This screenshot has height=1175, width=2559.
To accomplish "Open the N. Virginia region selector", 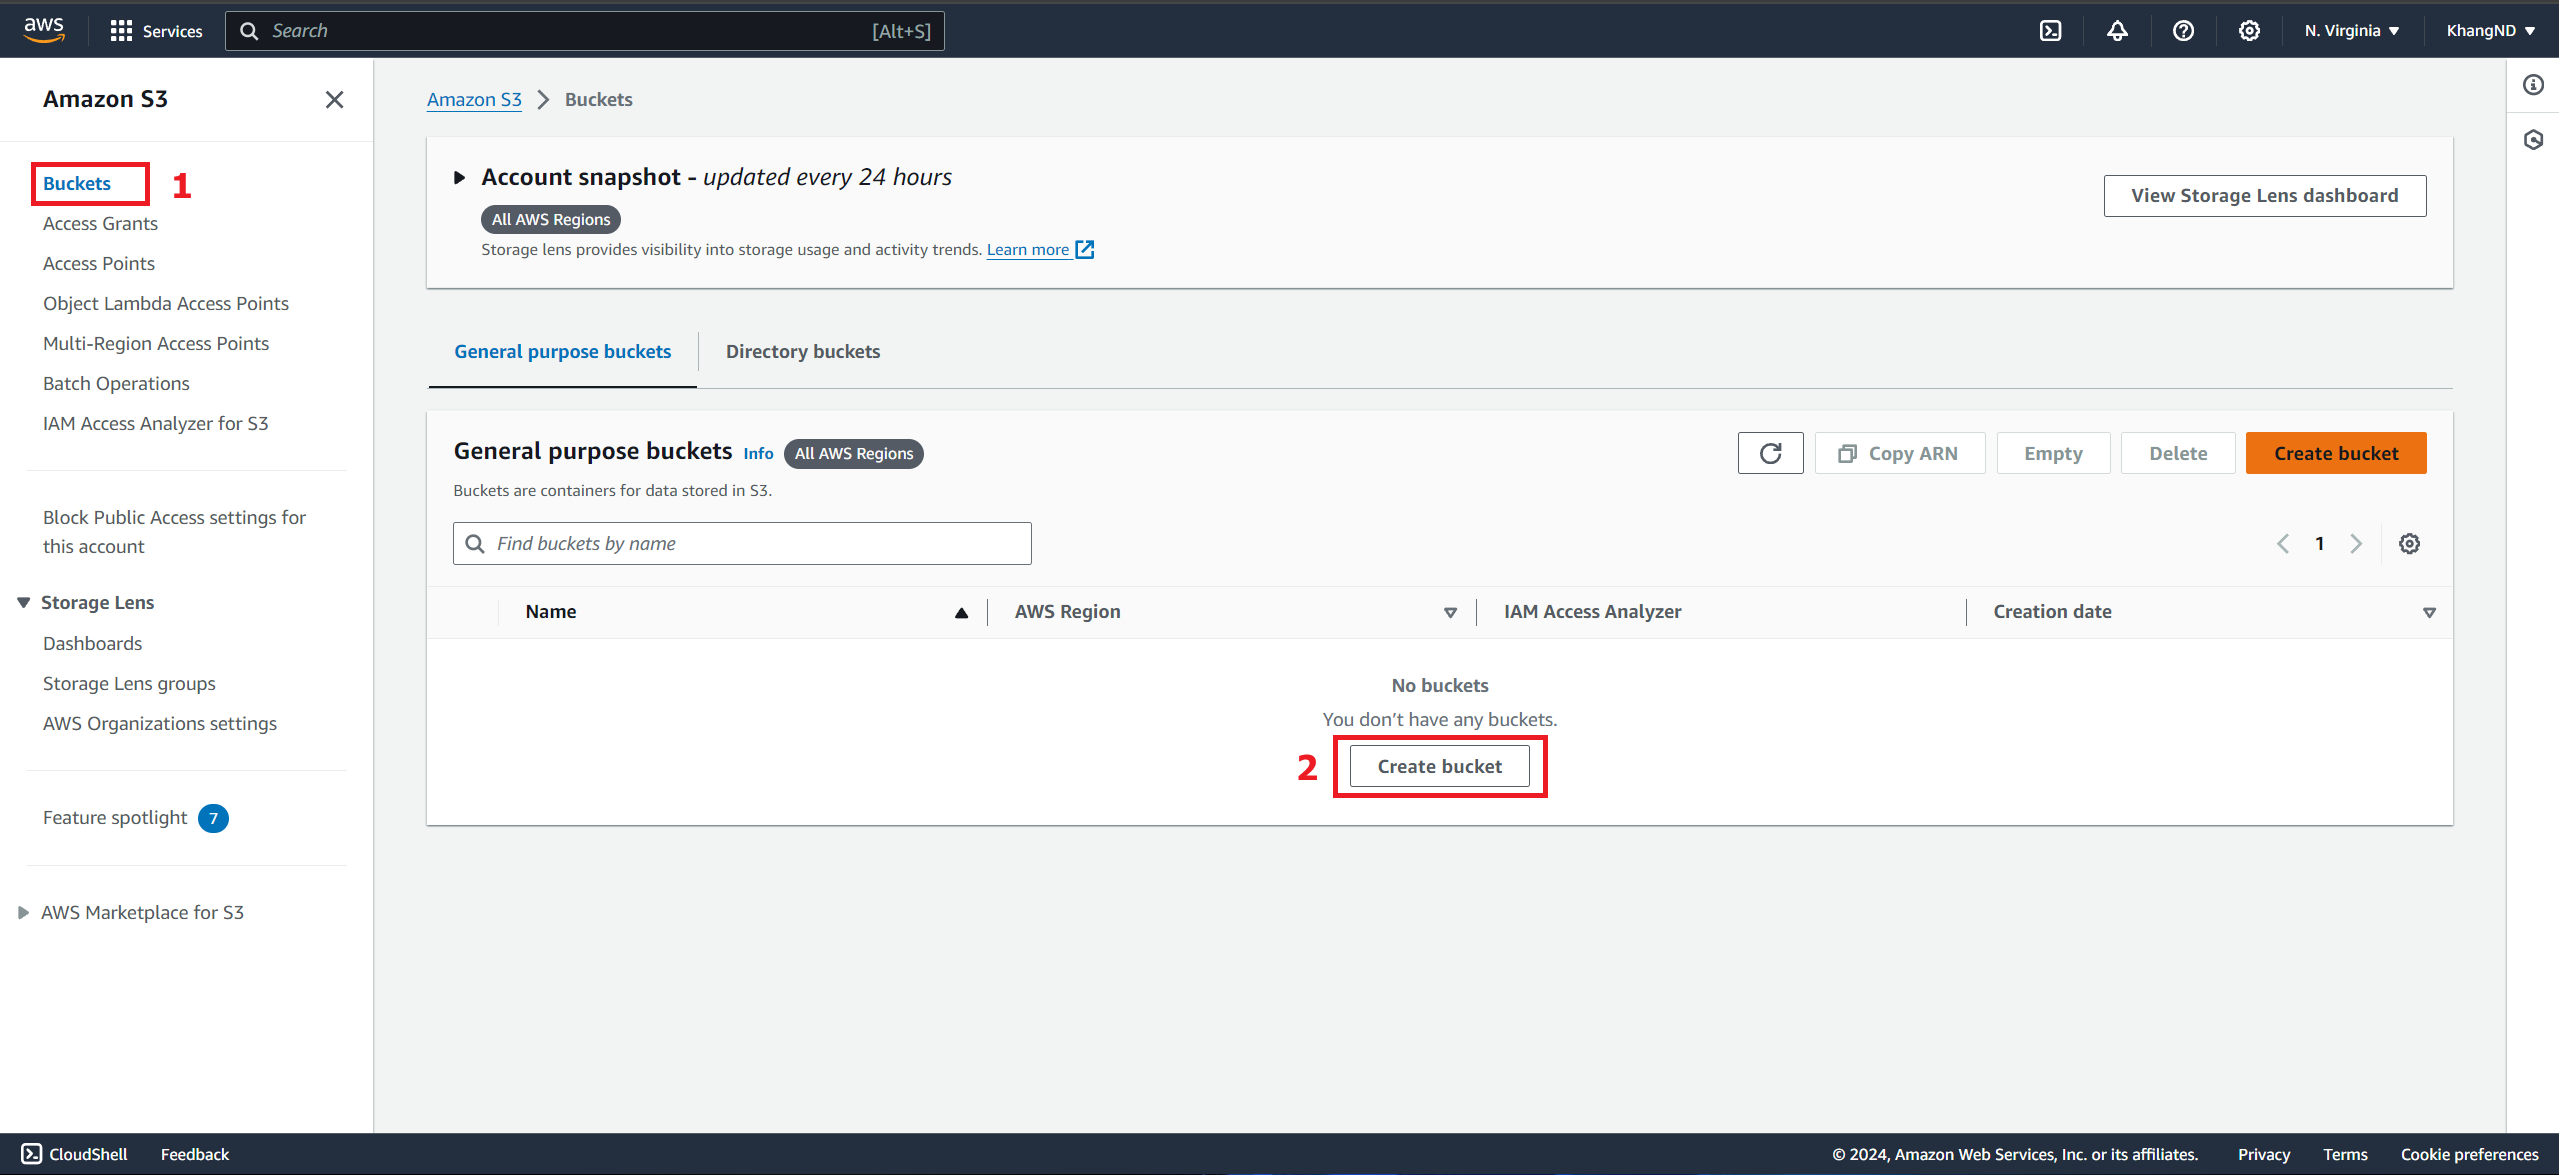I will point(2352,31).
